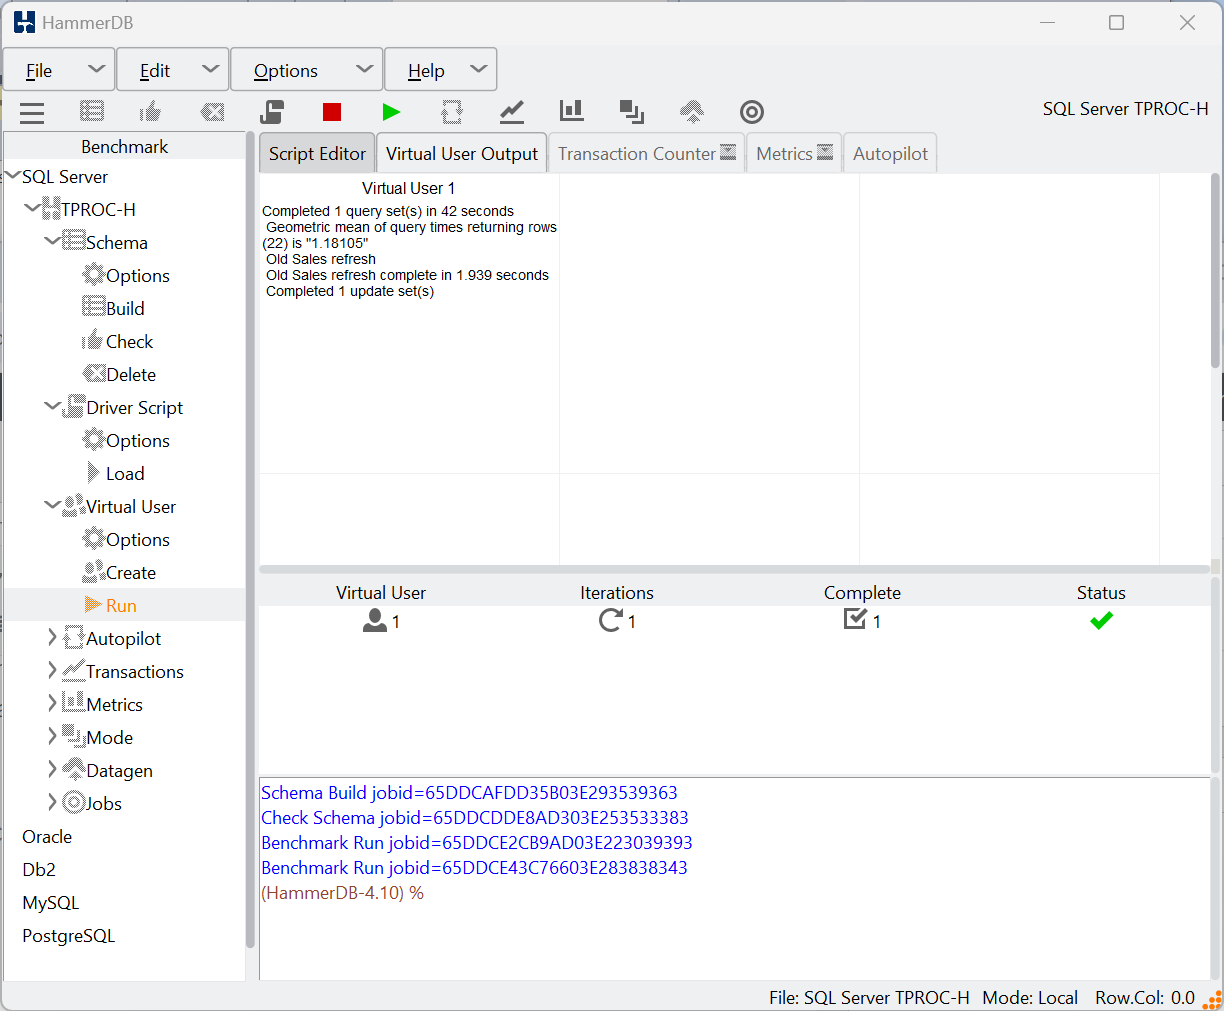Screen dimensions: 1224x1011
Task: Click the Help menu dropdown arrow
Action: 478,69
